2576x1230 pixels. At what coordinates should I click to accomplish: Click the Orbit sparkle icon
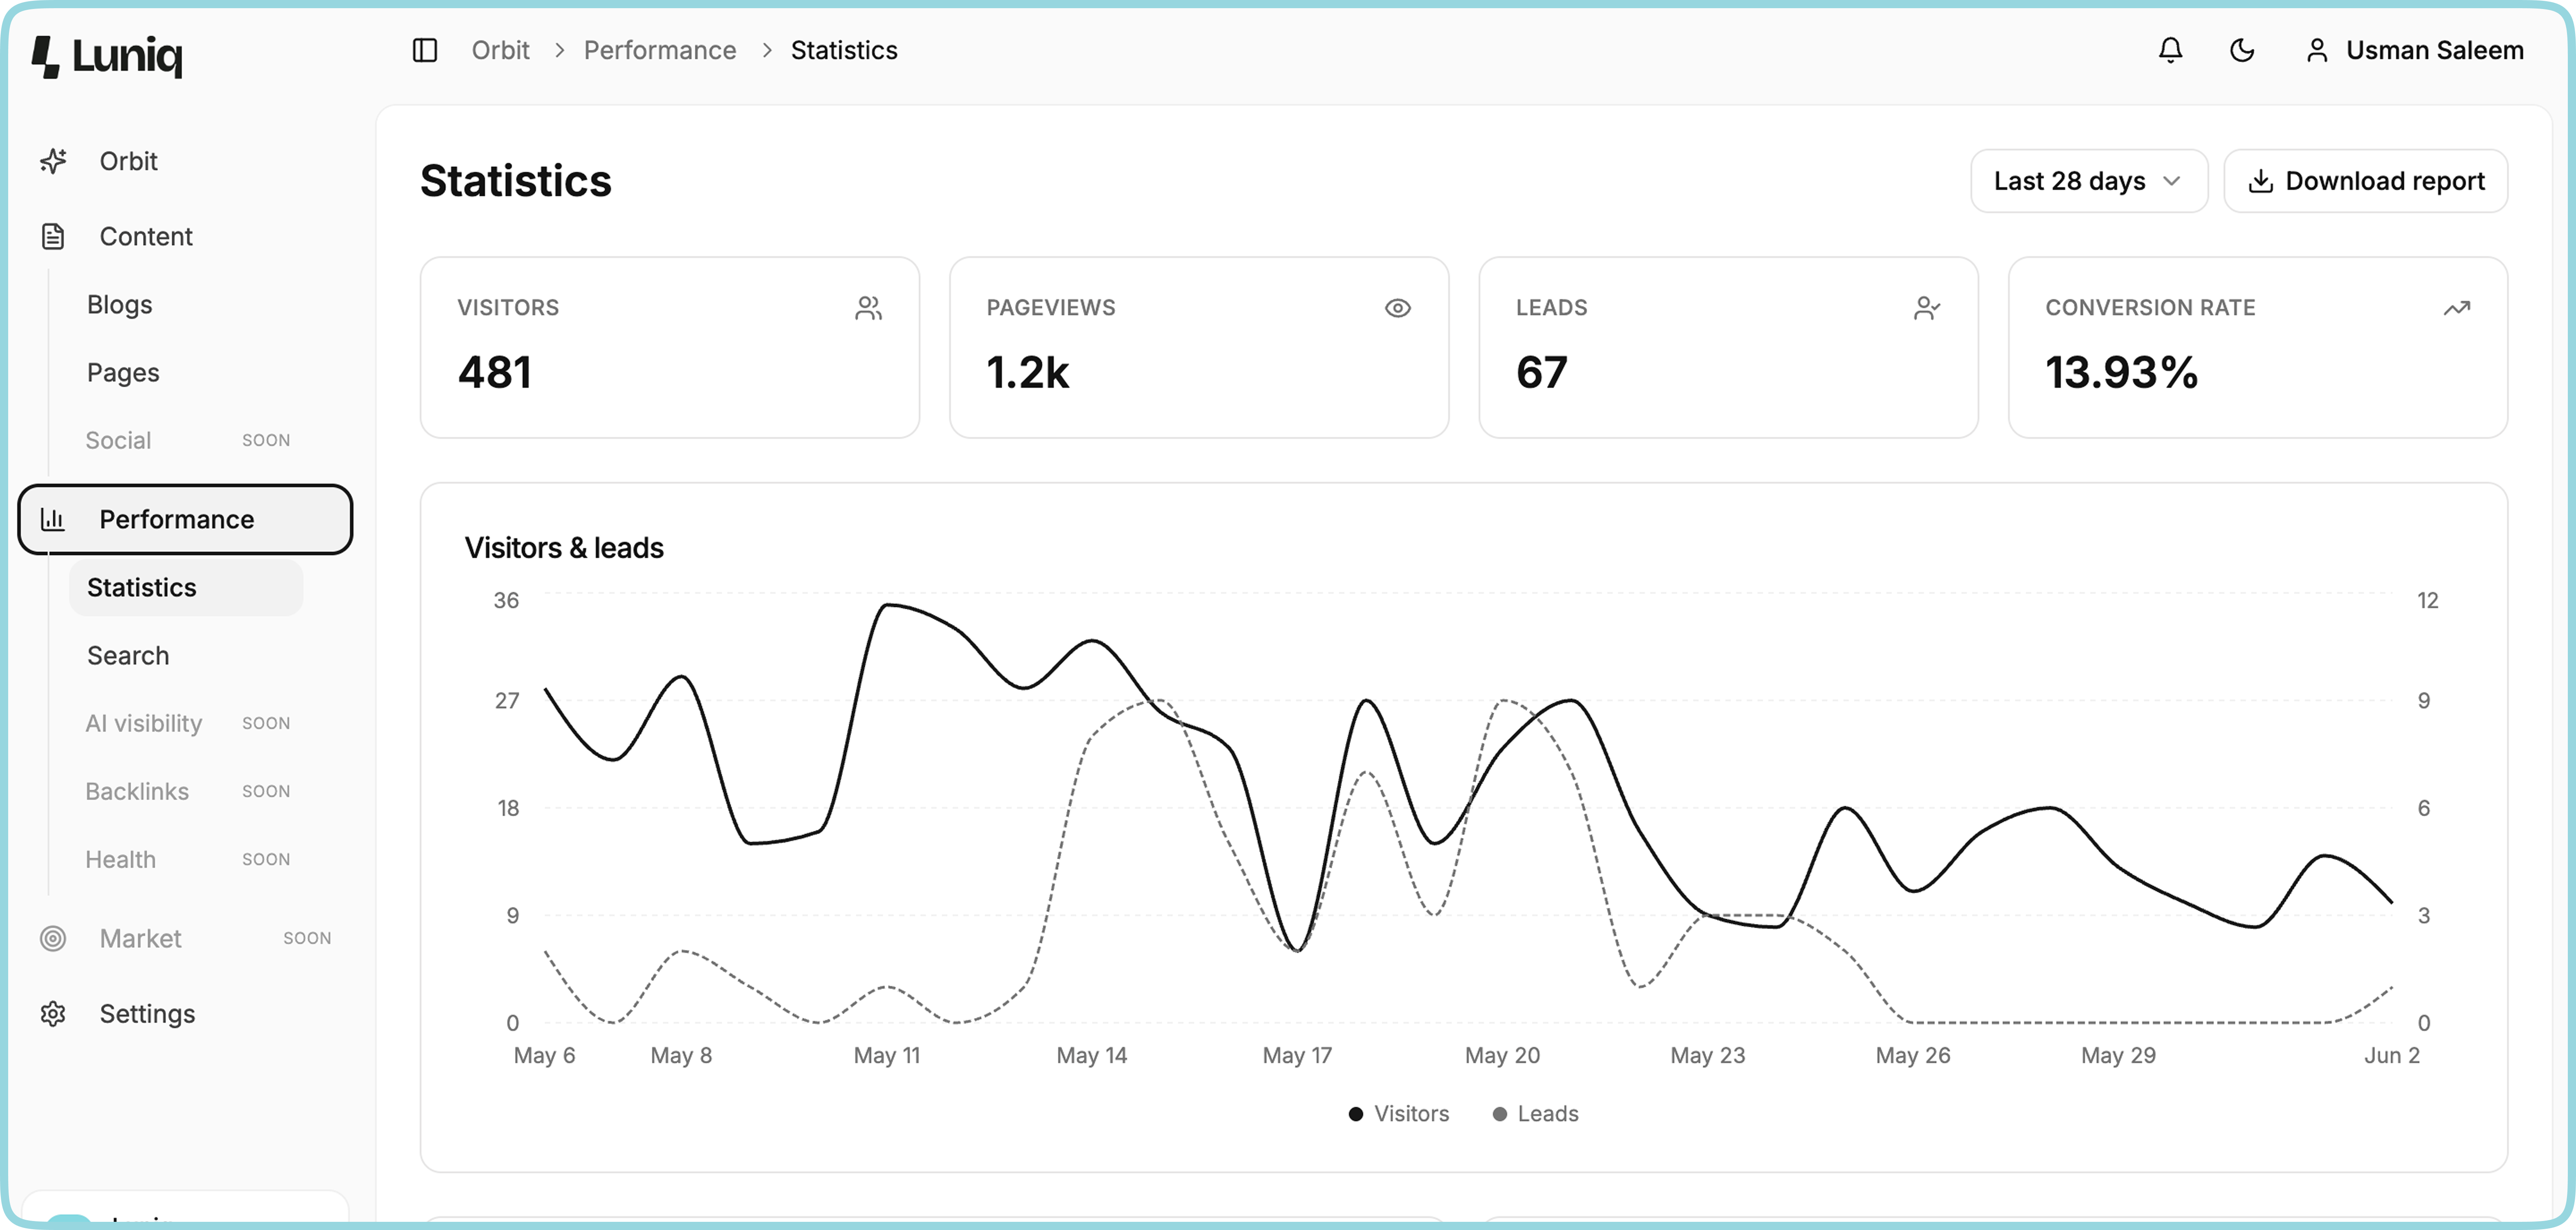[53, 161]
